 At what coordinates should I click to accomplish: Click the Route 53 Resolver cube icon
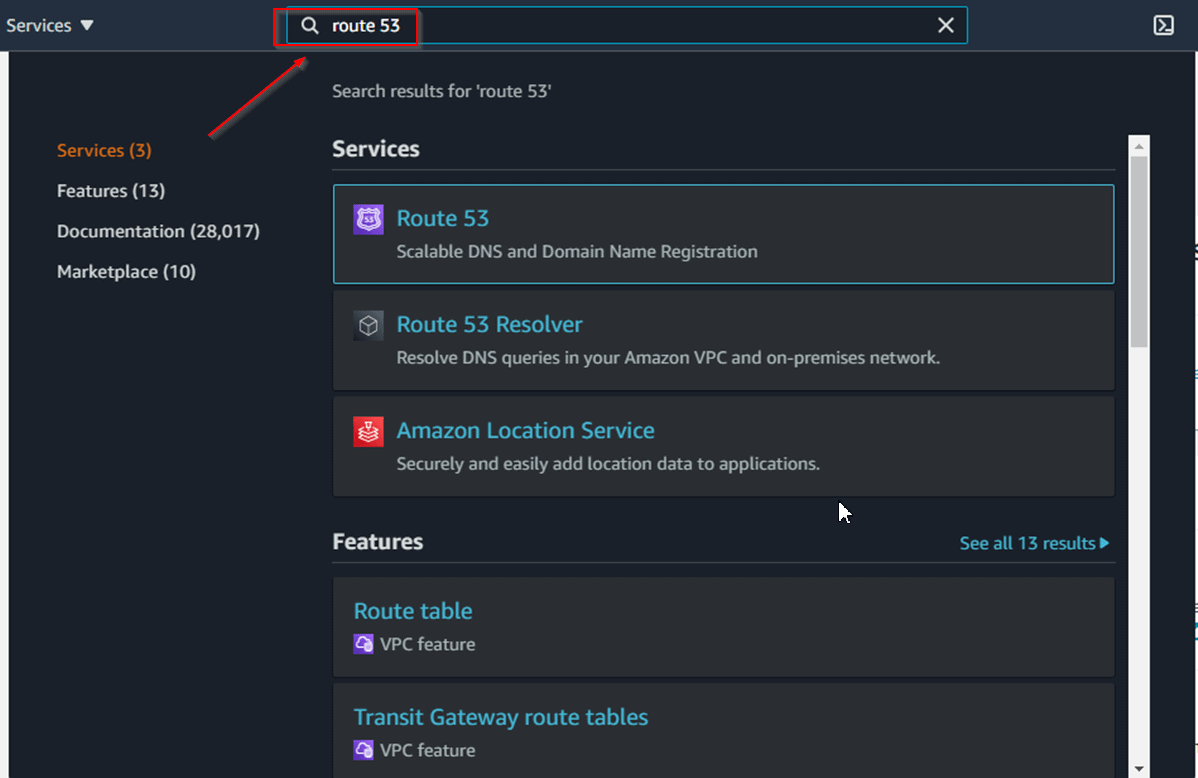[x=368, y=325]
